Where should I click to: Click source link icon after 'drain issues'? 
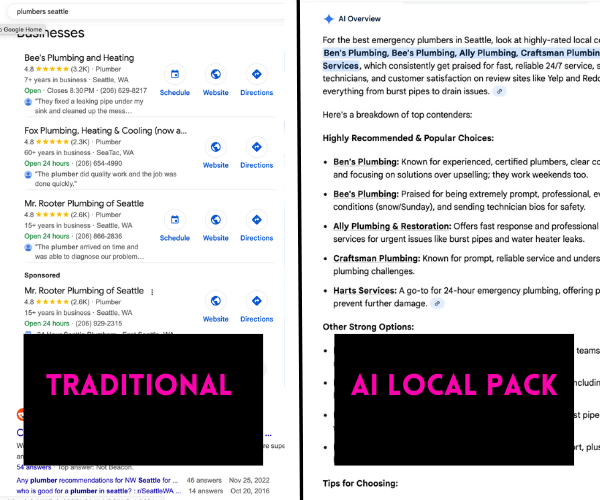coord(500,91)
